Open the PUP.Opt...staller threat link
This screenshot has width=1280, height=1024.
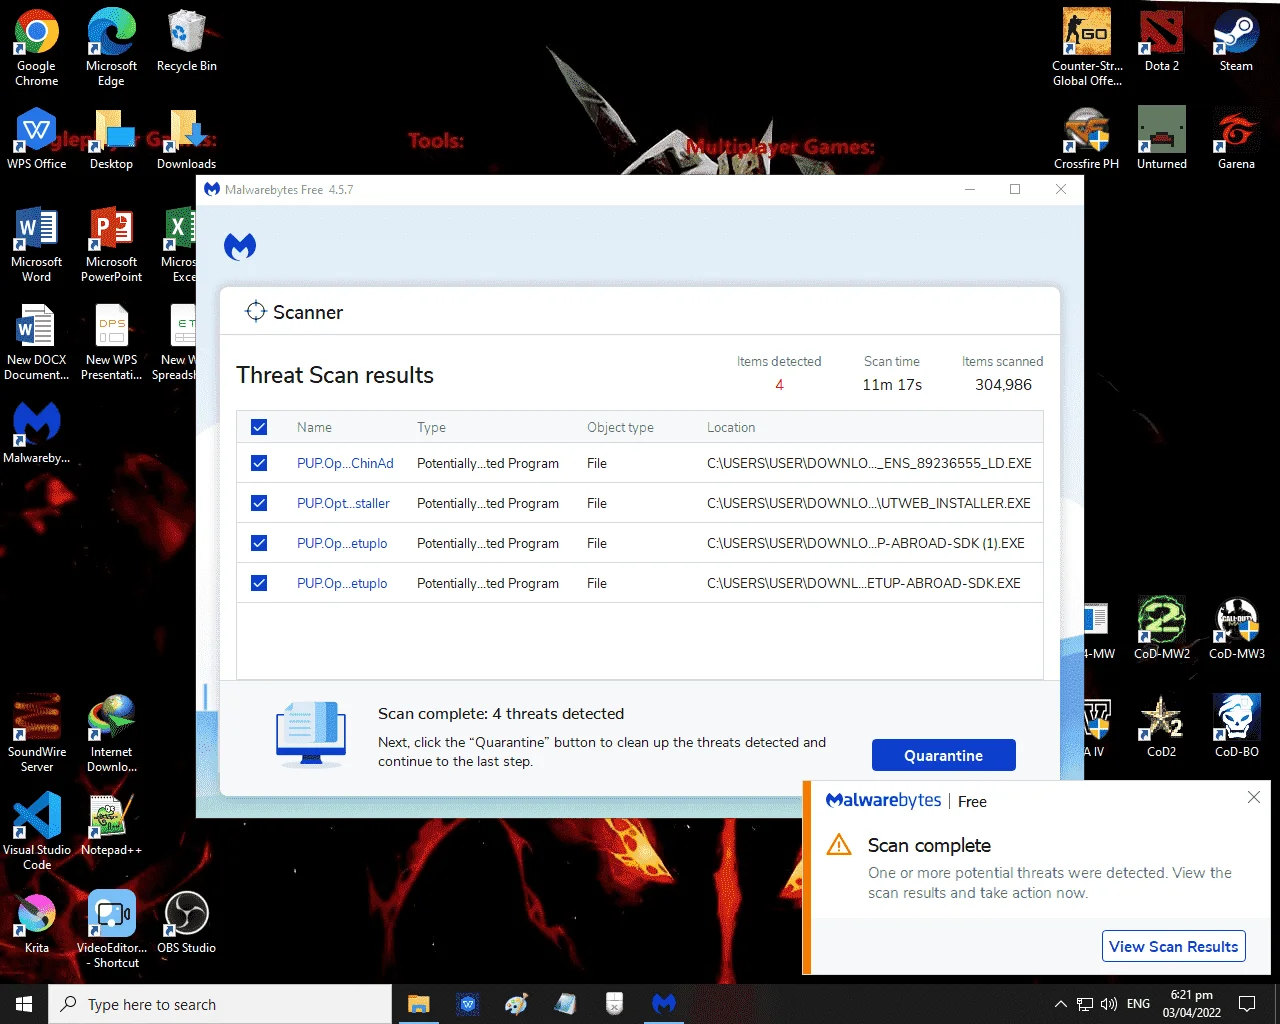pyautogui.click(x=343, y=503)
